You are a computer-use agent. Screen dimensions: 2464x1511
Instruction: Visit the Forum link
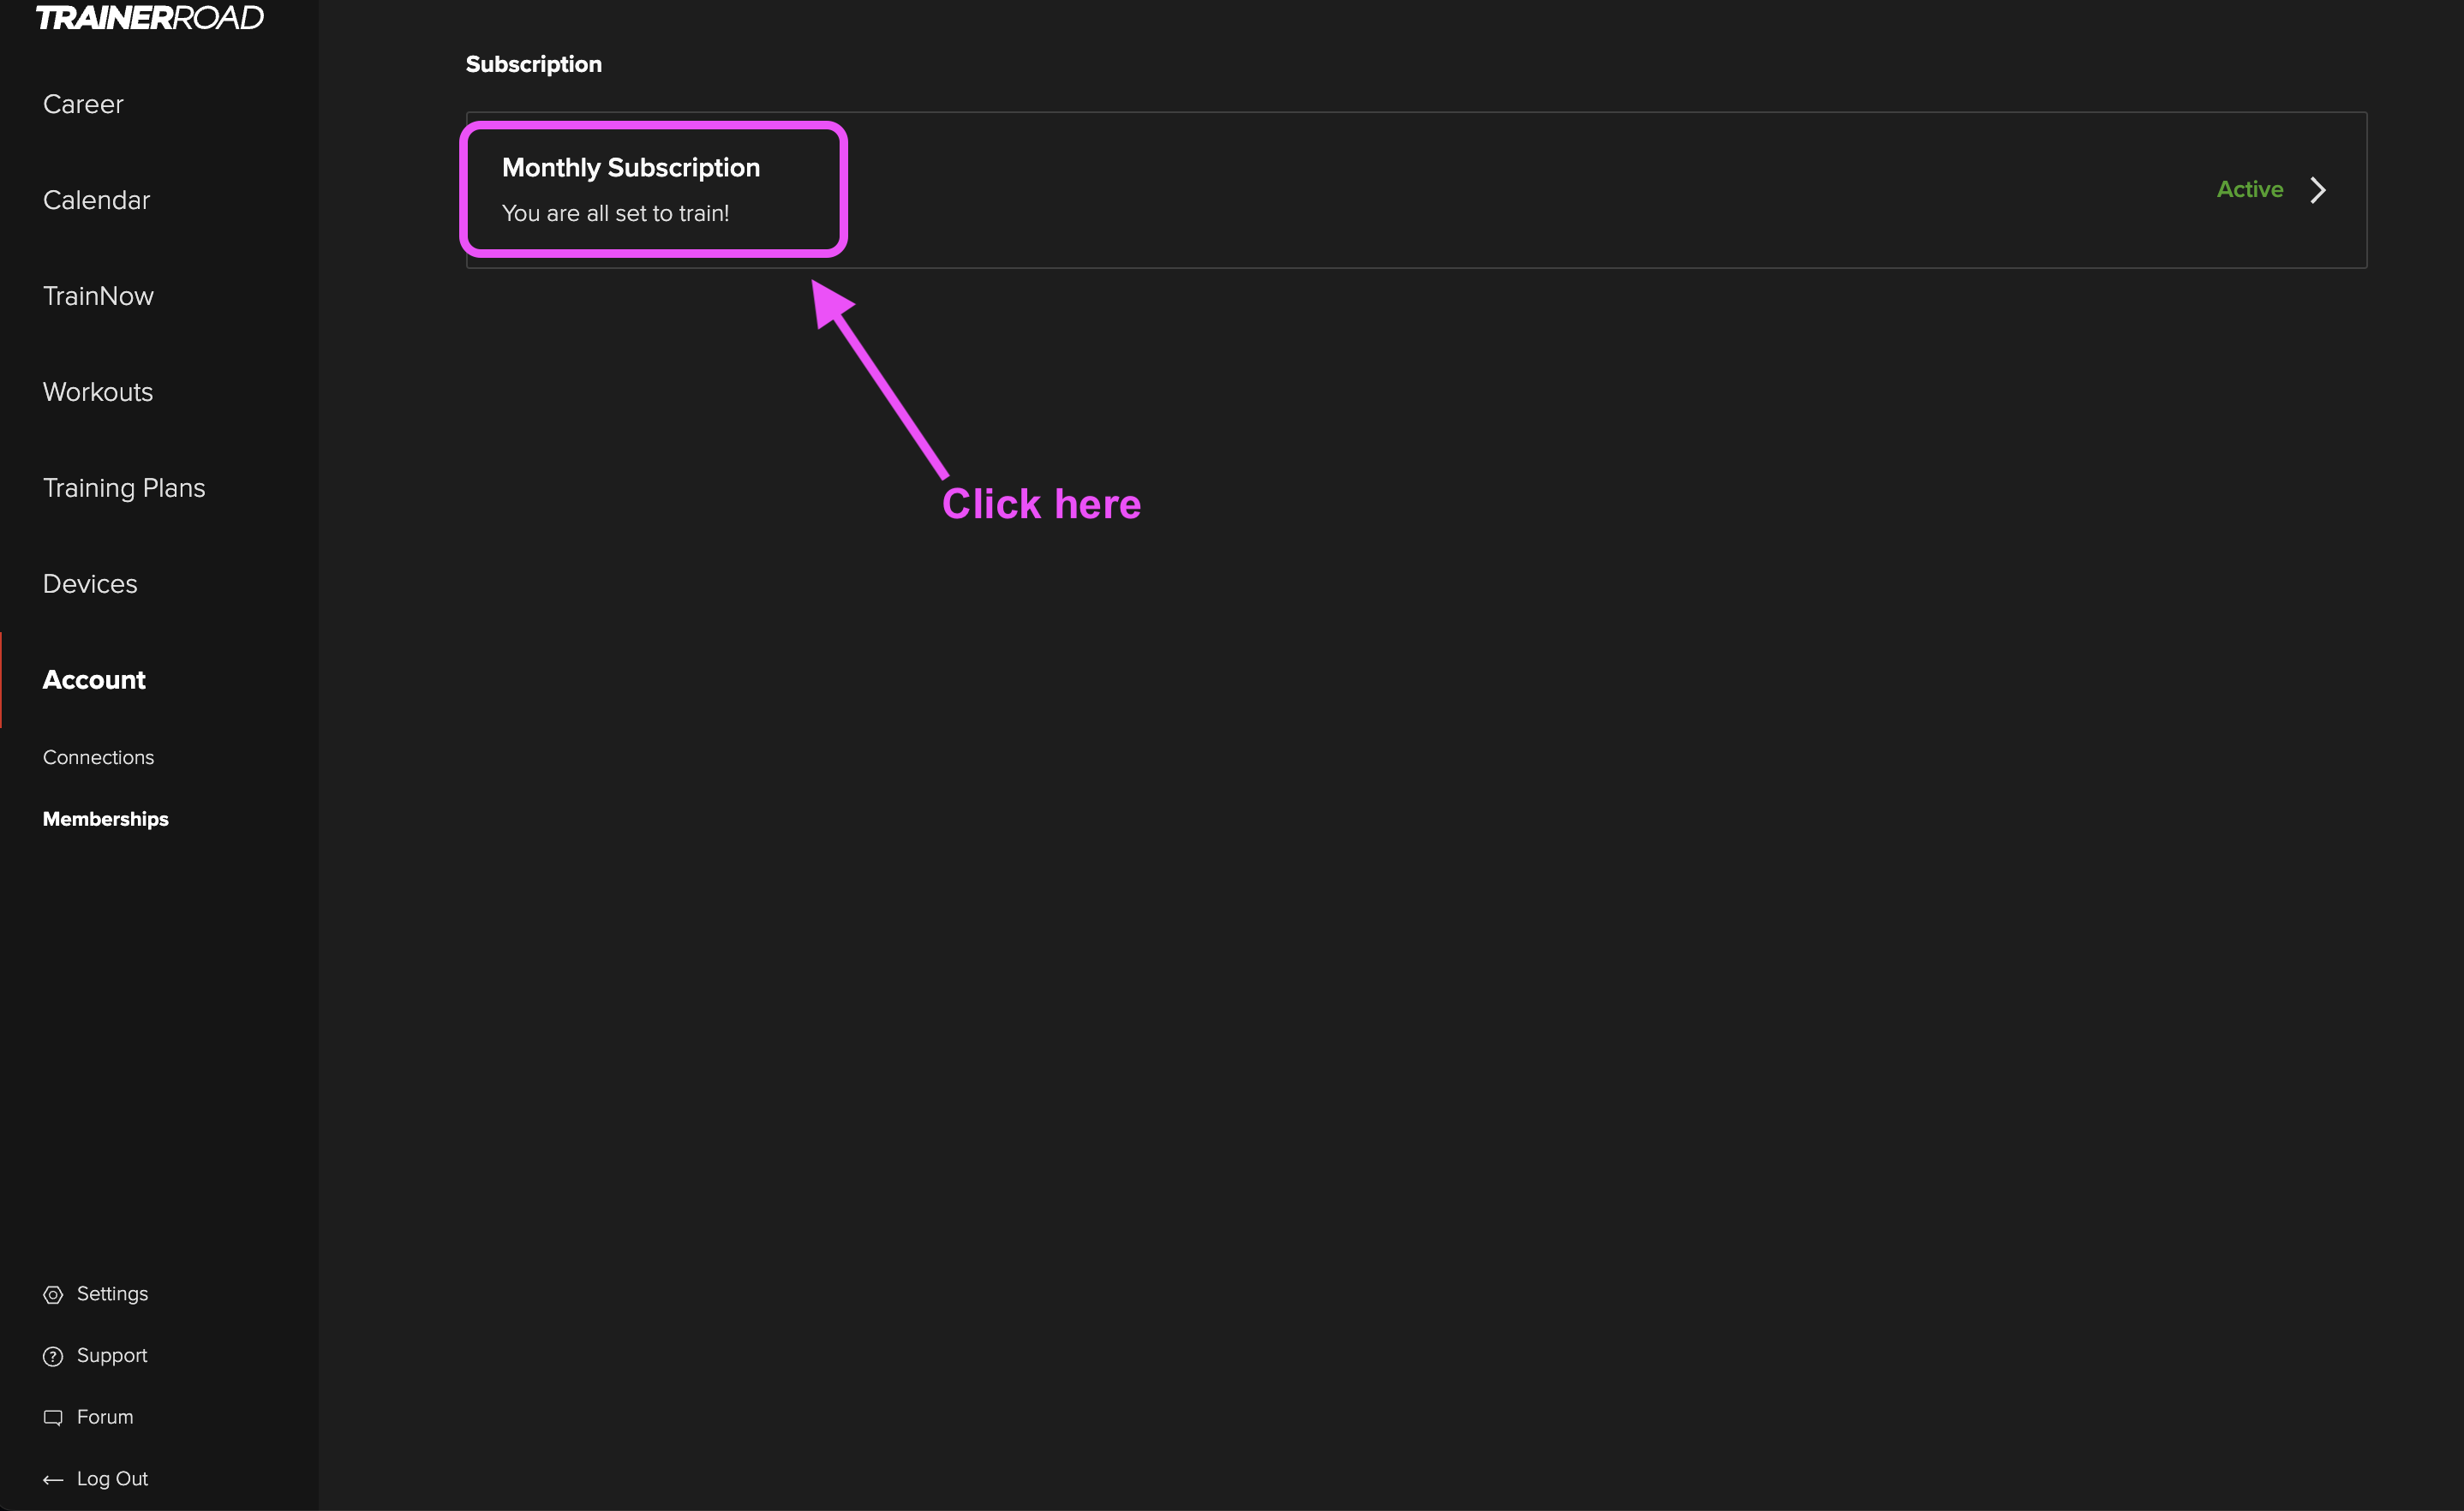pos(105,1417)
